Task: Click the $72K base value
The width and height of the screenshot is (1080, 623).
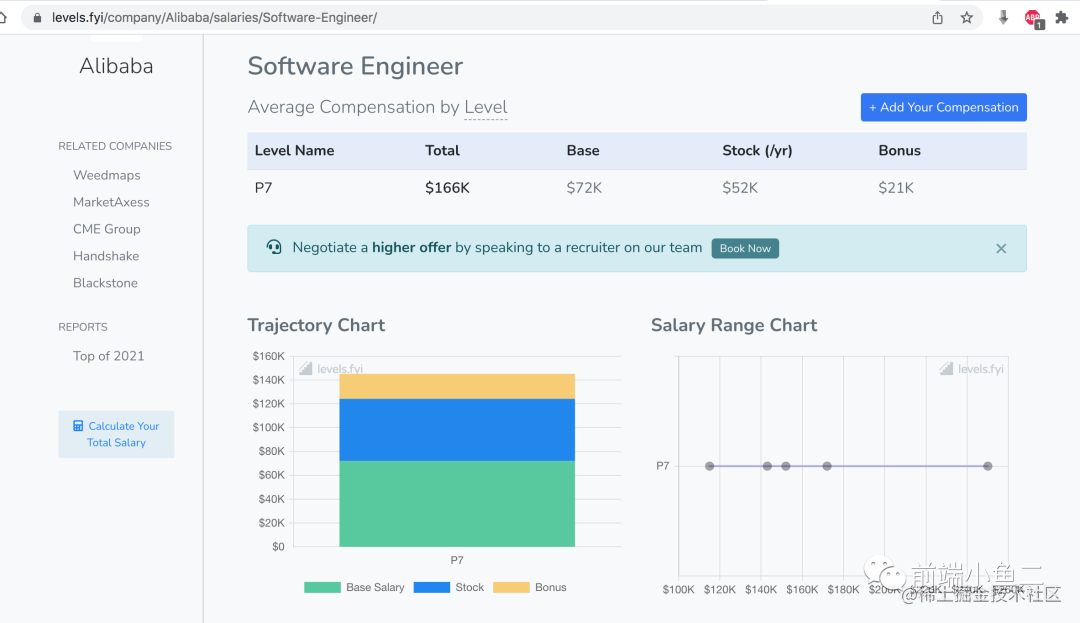Action: click(x=584, y=188)
